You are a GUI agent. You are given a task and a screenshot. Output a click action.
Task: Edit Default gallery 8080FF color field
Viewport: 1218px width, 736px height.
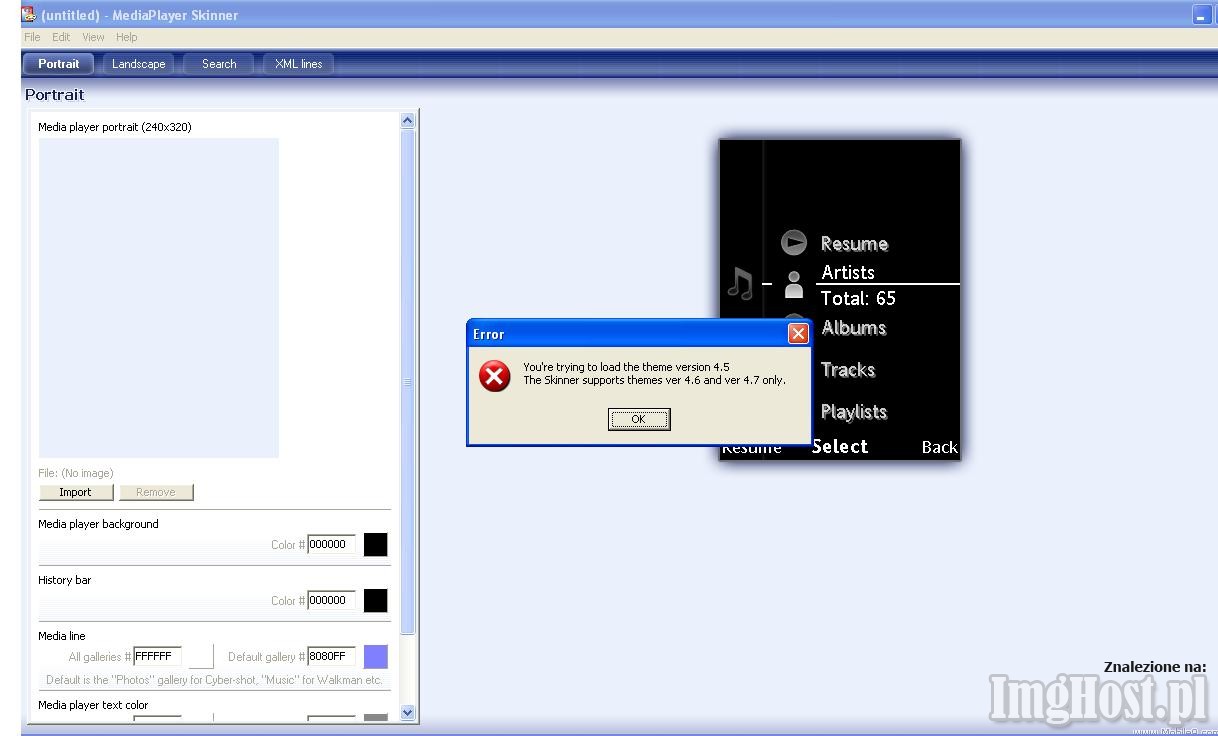(331, 657)
